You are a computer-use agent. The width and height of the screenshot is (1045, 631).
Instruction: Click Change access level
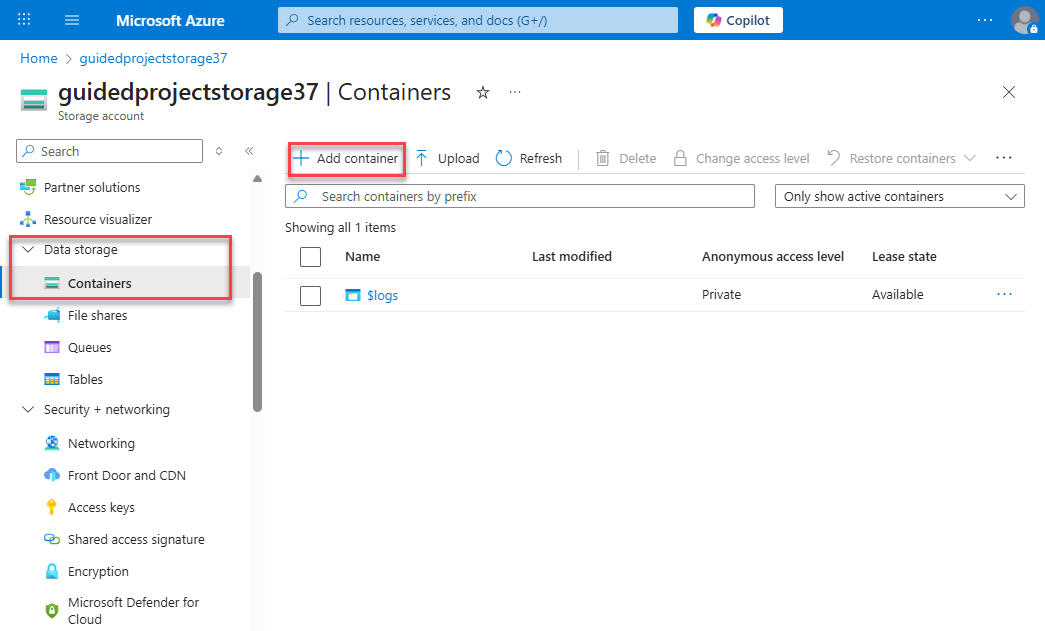coord(741,159)
